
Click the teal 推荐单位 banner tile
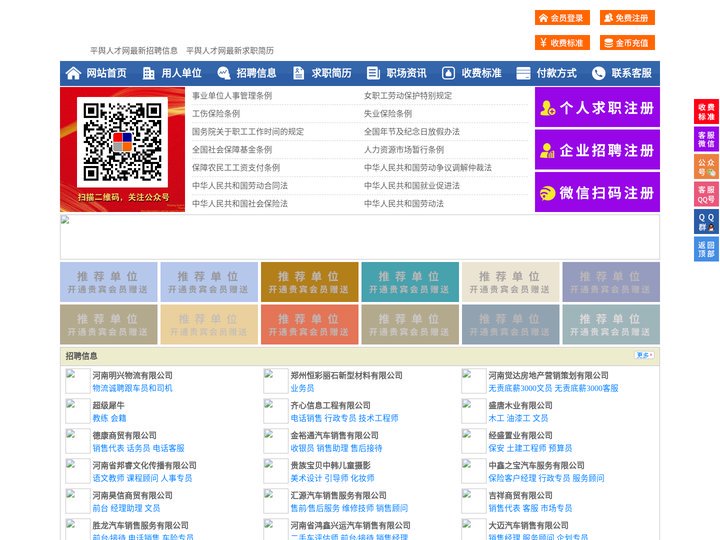pos(410,282)
